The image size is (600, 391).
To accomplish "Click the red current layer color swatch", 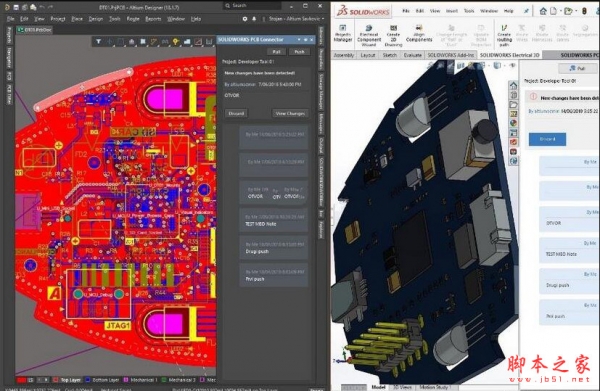I will pyautogui.click(x=21, y=380).
